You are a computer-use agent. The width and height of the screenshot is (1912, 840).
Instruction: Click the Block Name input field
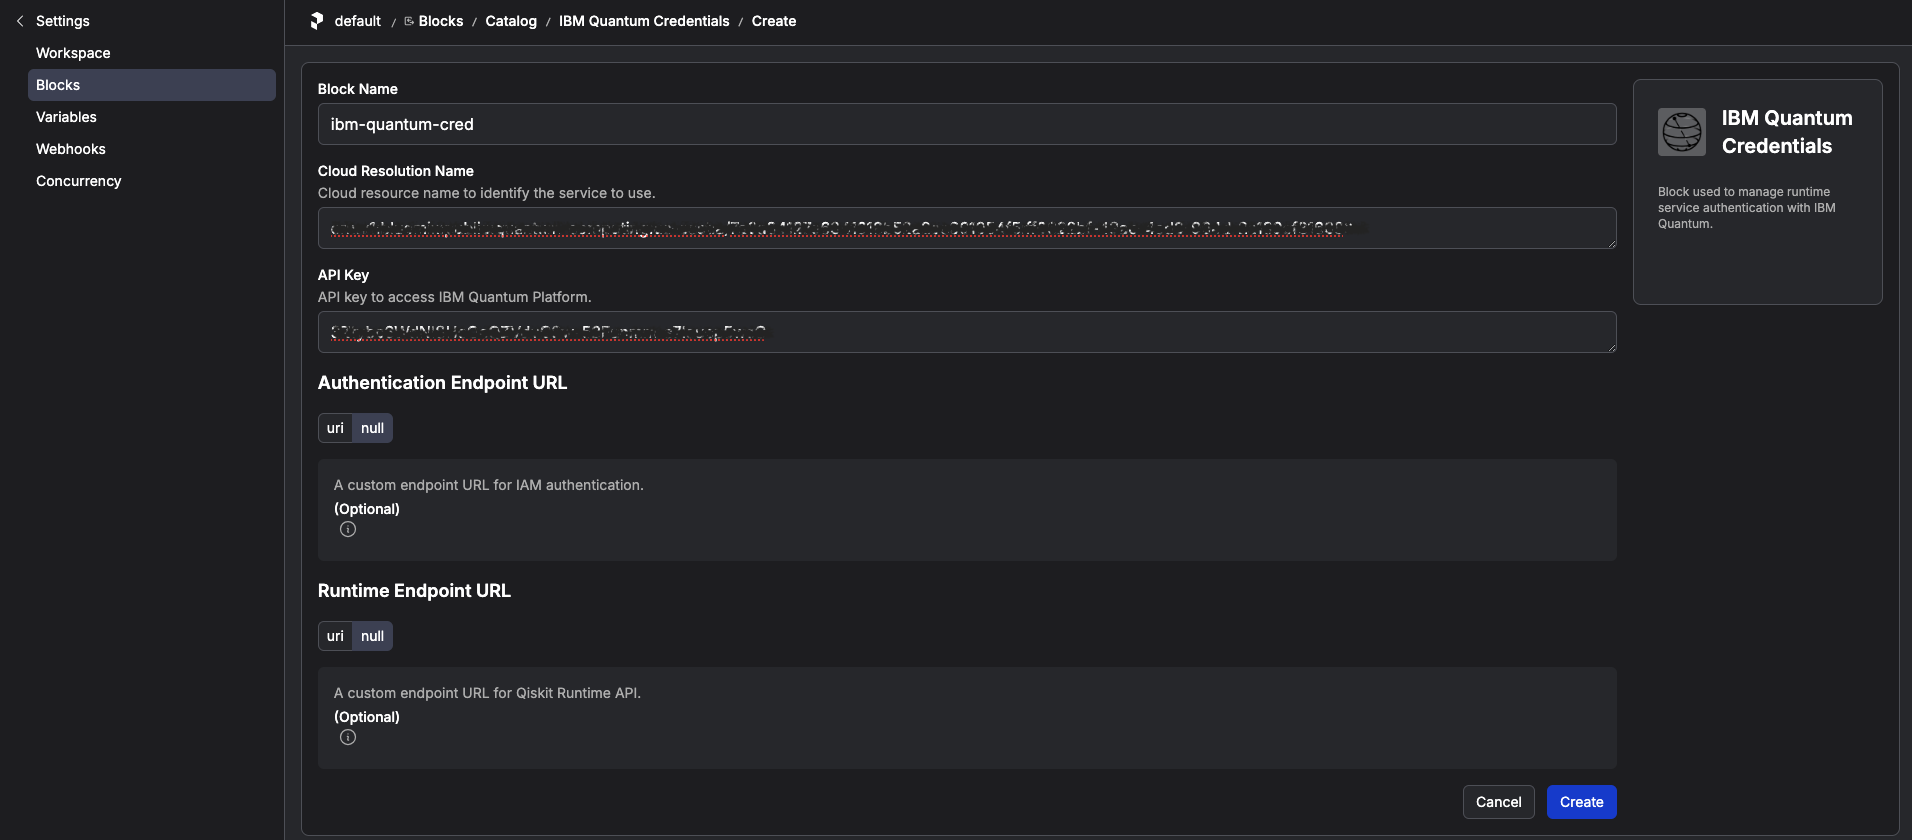click(x=966, y=124)
